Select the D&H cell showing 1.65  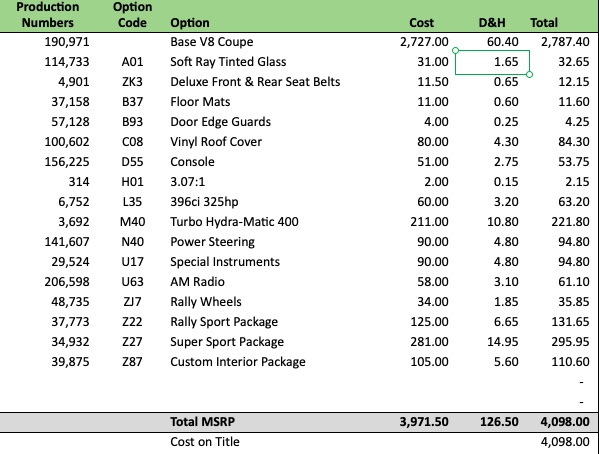[492, 62]
